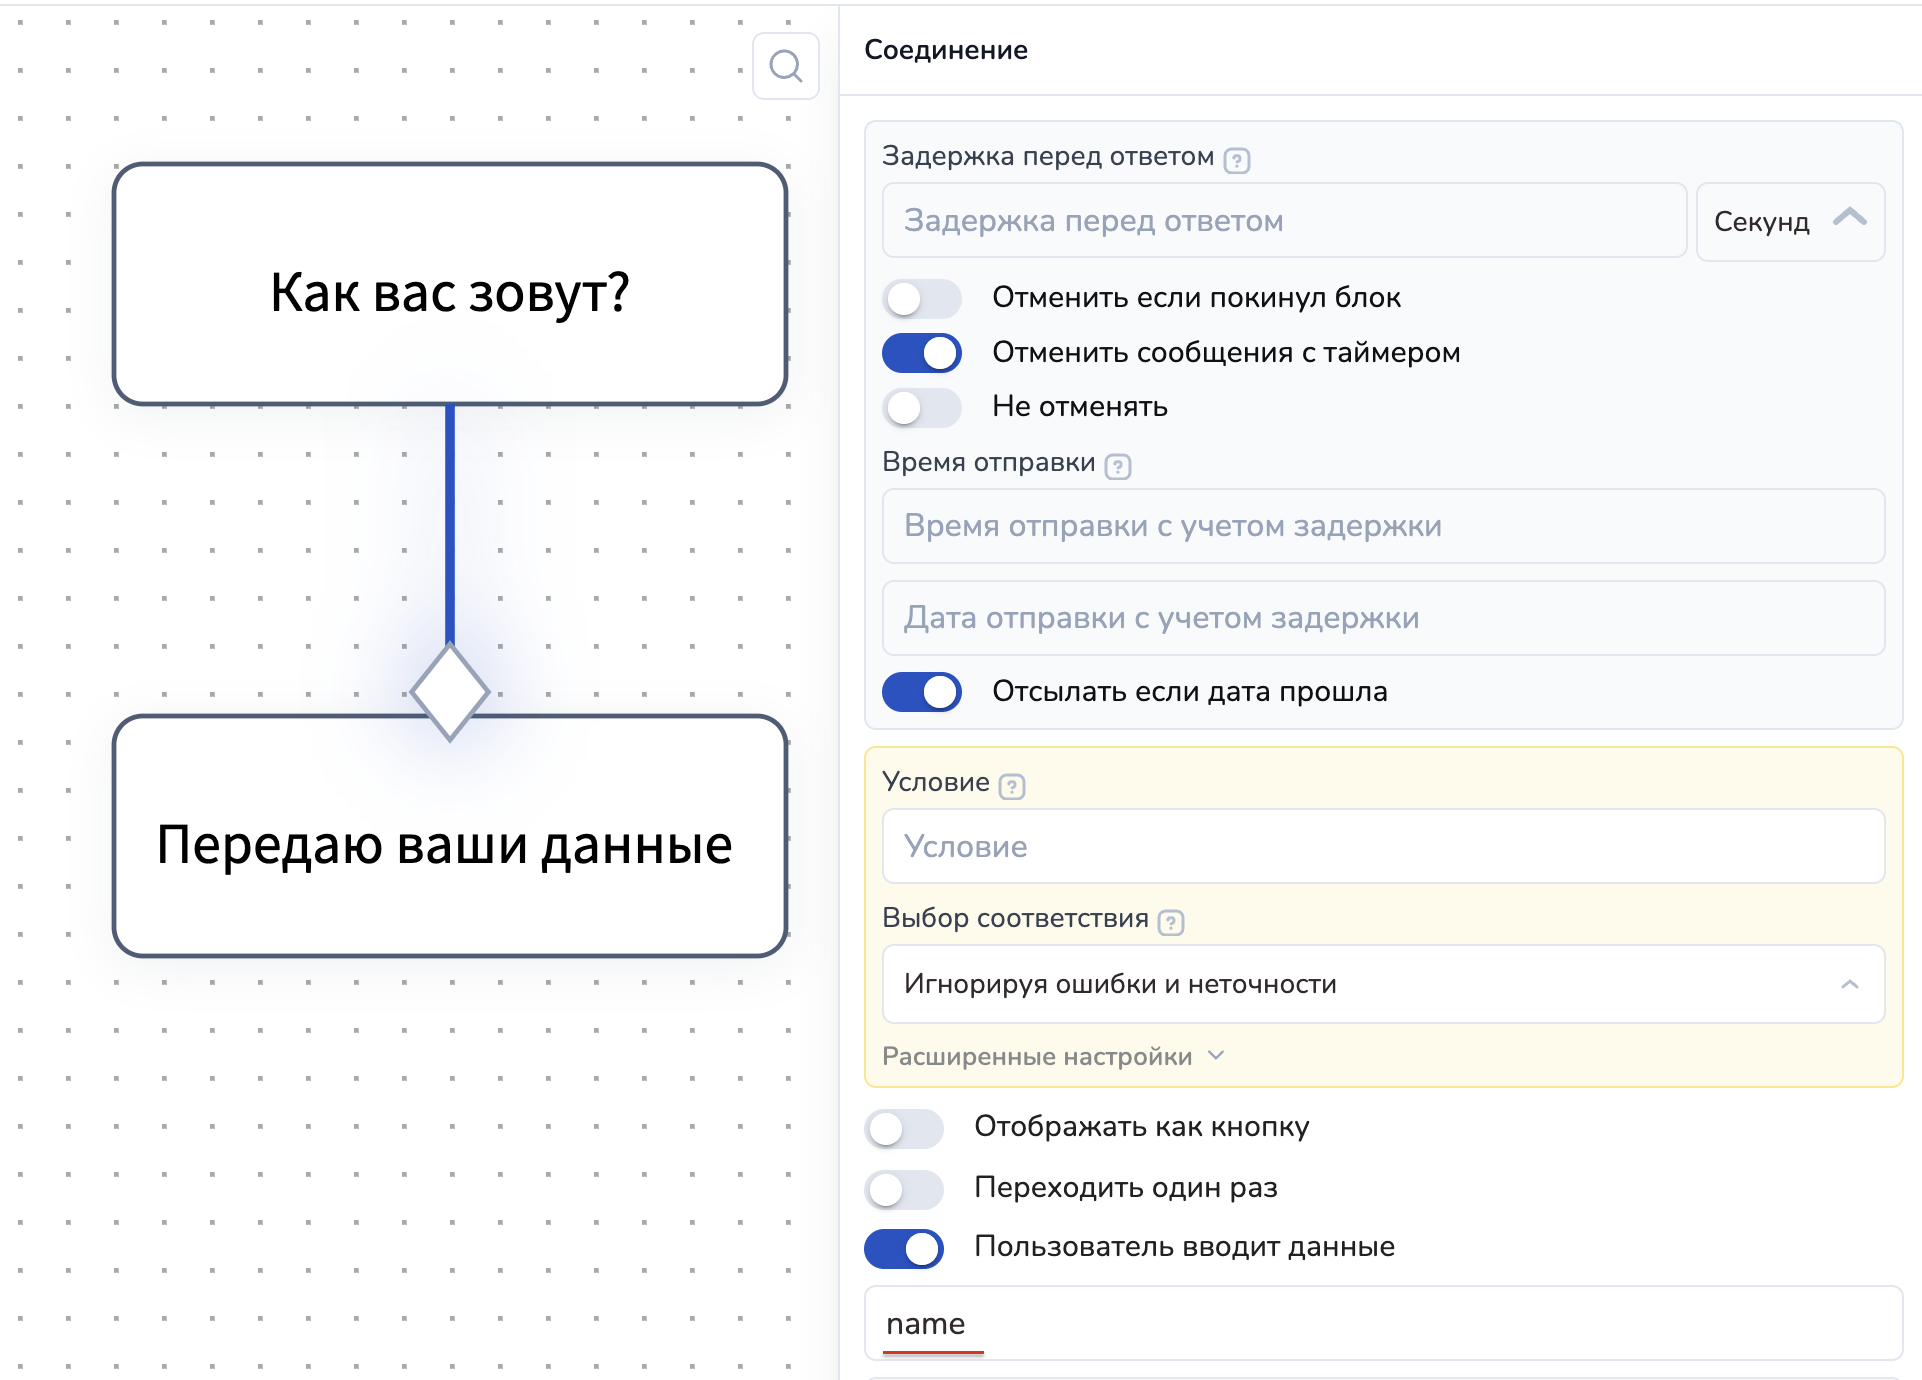
Task: Open the Секунд time unit dropdown
Action: [1789, 221]
